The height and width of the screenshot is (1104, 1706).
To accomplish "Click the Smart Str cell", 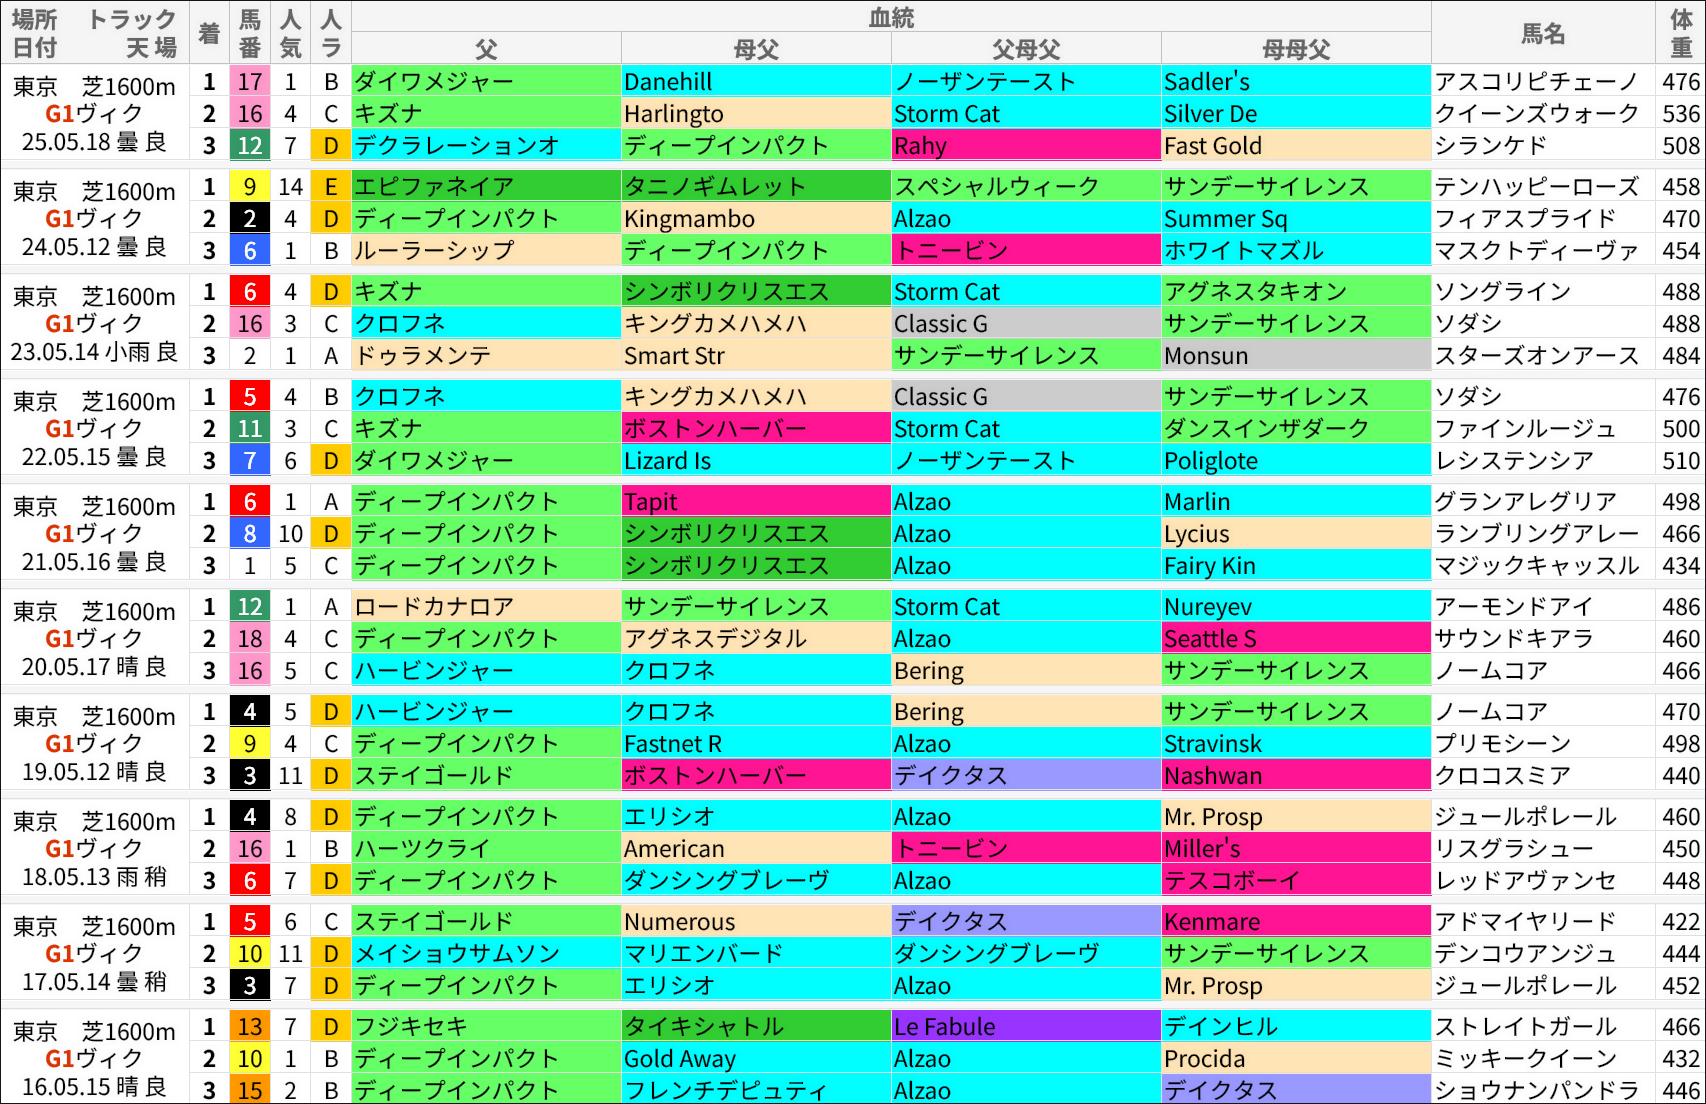I will pos(756,356).
